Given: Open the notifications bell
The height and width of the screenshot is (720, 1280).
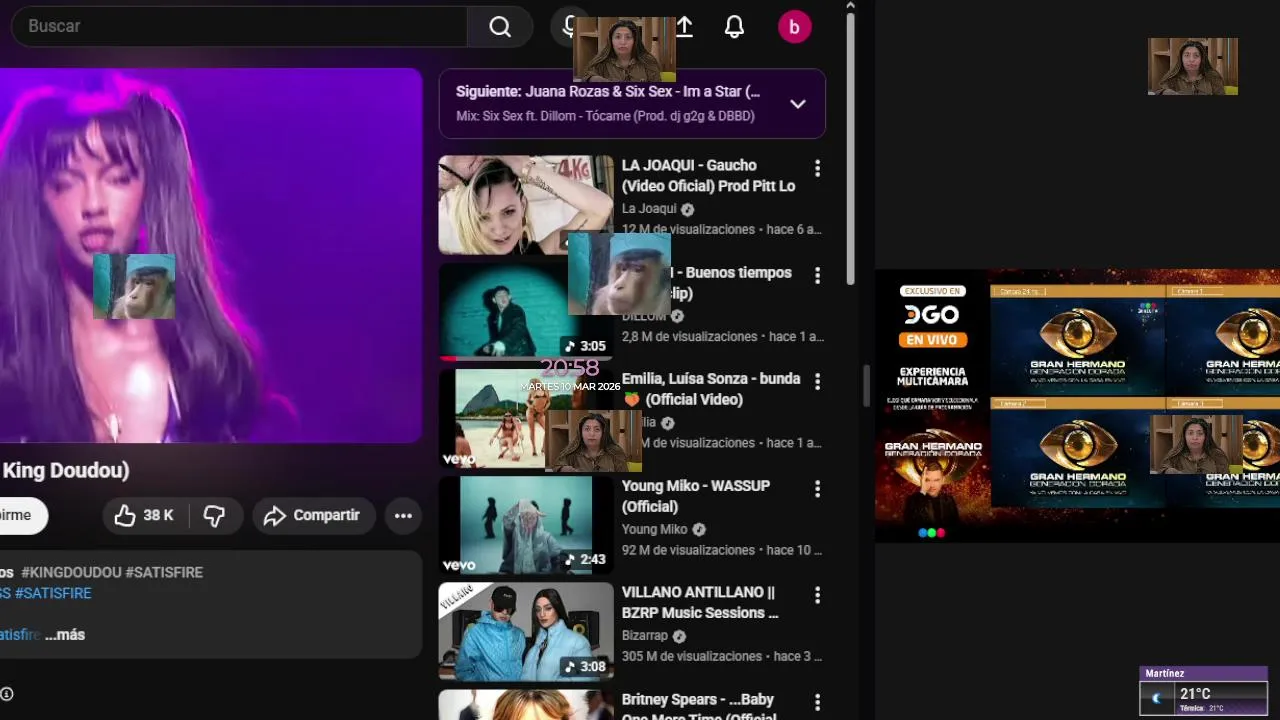Looking at the screenshot, I should pos(735,27).
